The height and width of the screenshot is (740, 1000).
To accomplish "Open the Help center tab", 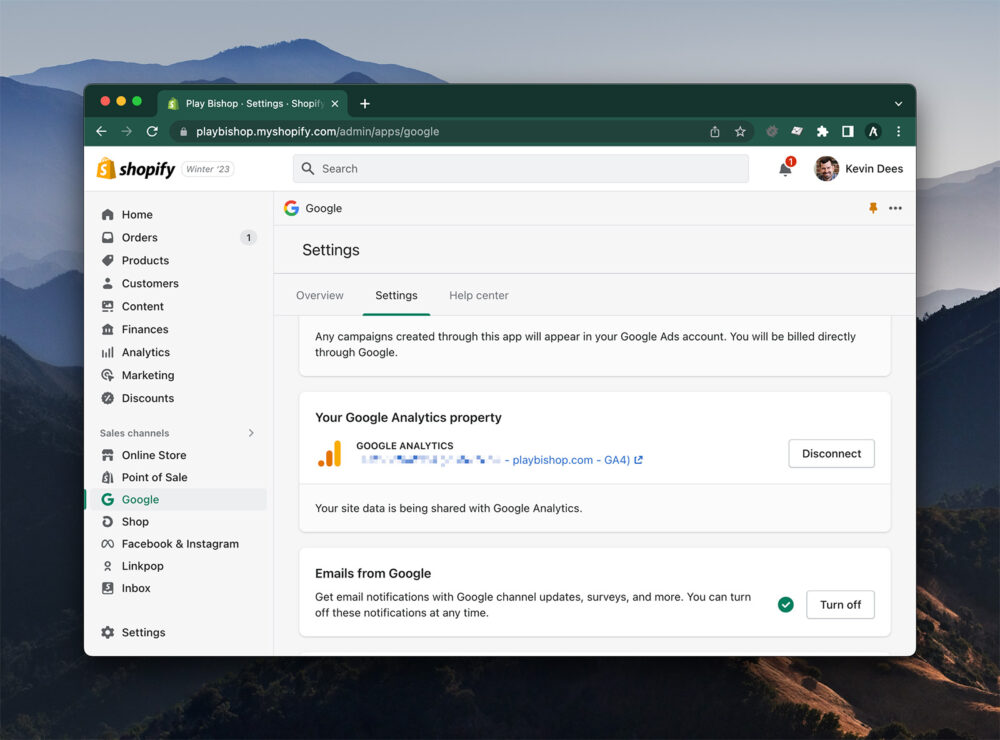I will pos(478,295).
